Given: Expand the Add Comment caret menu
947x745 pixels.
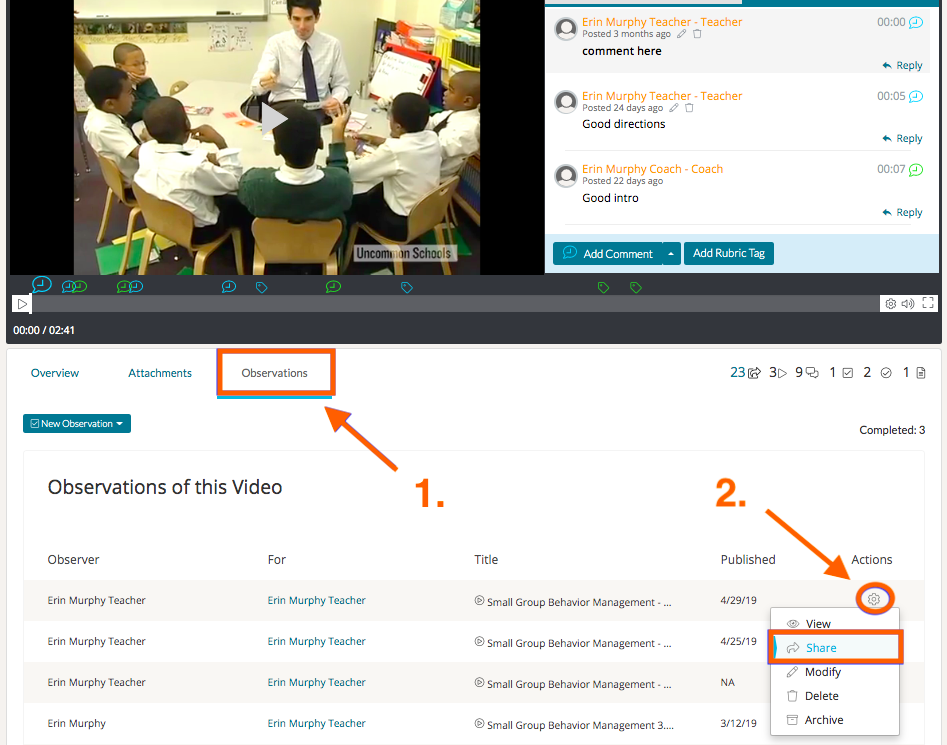Looking at the screenshot, I should [671, 254].
